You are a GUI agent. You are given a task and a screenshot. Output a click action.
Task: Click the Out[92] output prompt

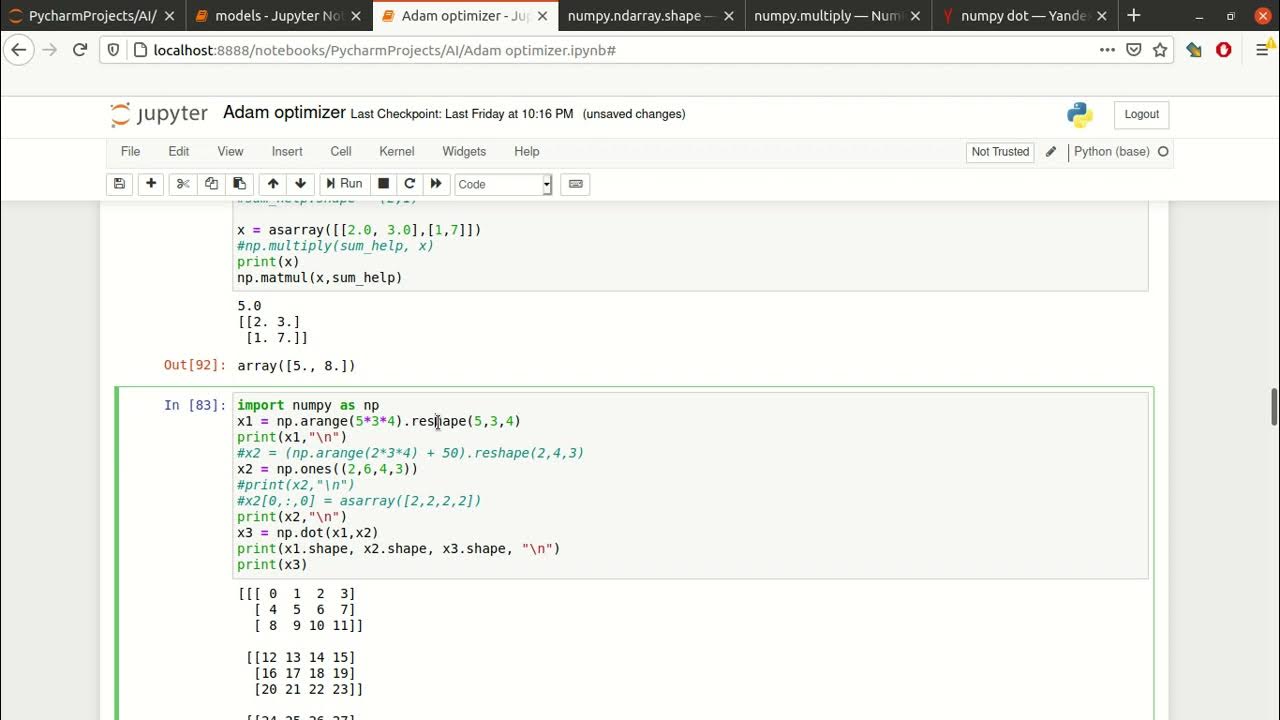(x=194, y=365)
